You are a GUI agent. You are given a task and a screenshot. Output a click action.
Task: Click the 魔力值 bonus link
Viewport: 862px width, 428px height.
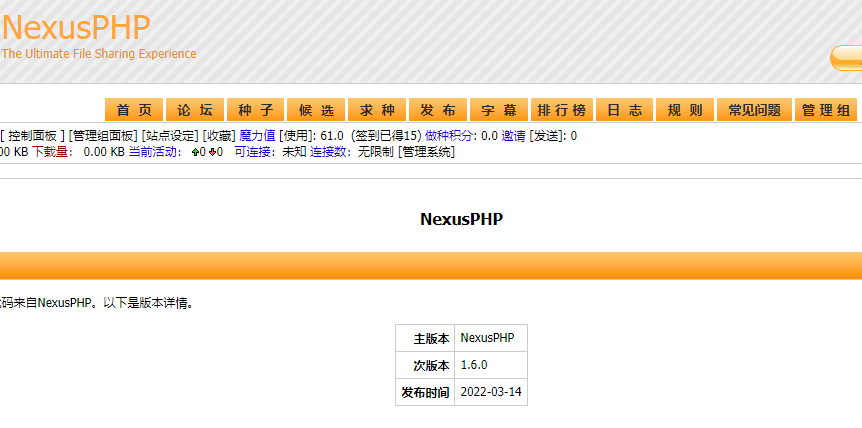257,136
